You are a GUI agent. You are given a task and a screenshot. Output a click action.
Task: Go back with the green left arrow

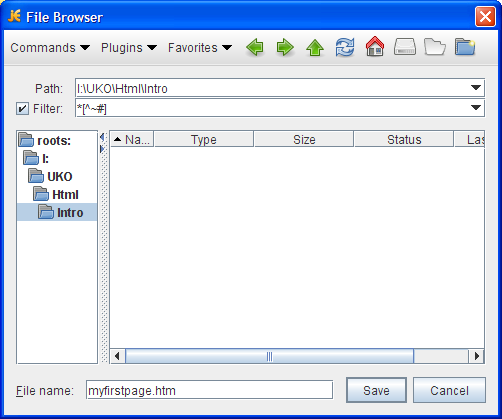pyautogui.click(x=255, y=47)
